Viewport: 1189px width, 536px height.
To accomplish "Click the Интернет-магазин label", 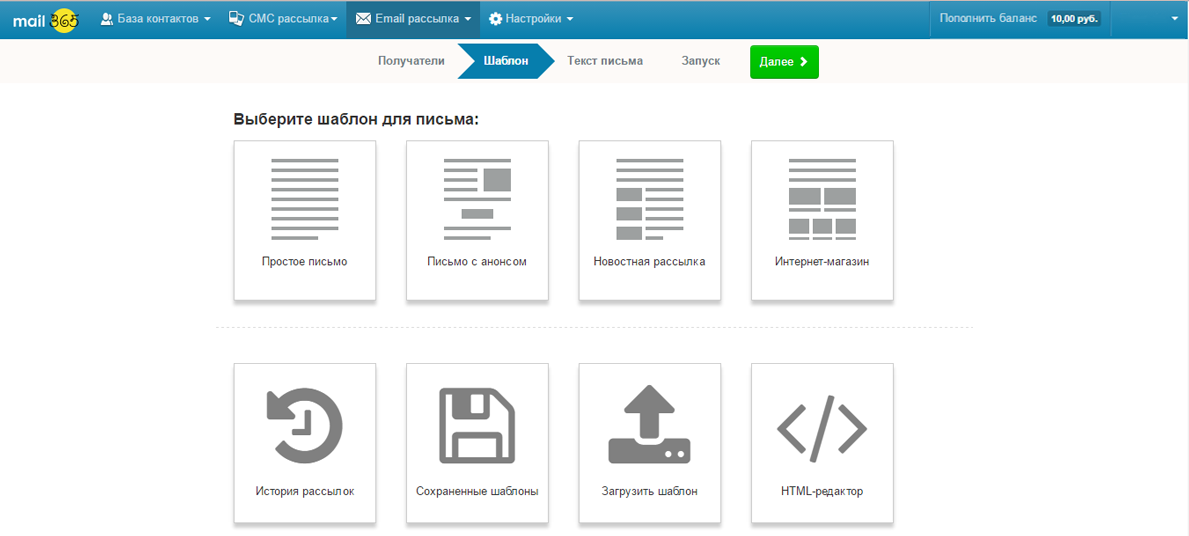I will click(x=822, y=262).
